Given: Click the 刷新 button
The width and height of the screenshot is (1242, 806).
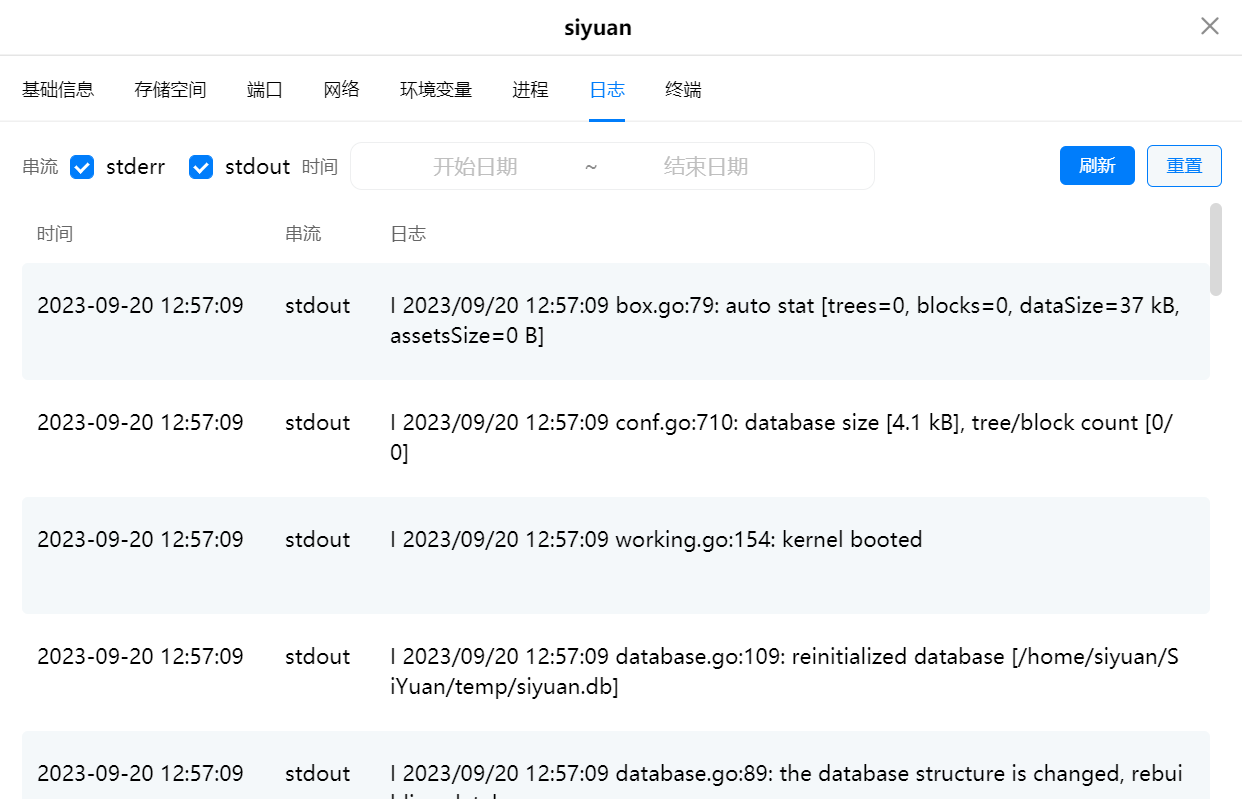Looking at the screenshot, I should (1097, 166).
